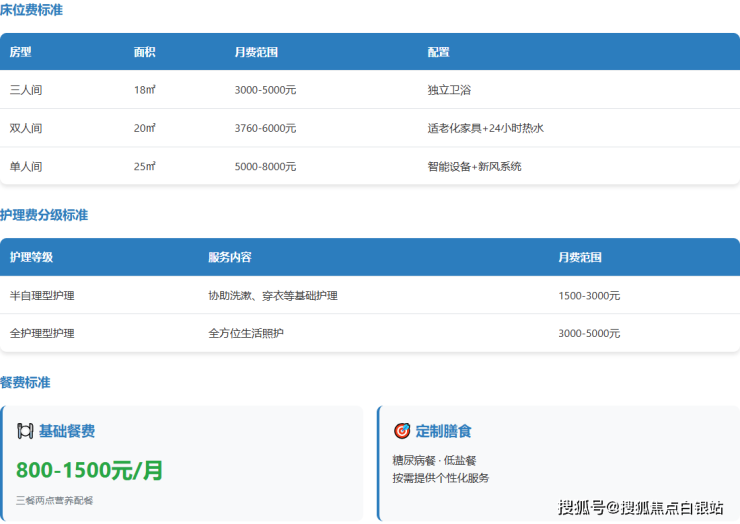The height and width of the screenshot is (524, 740).
Task: Click the 护理费分级标准 section heading
Action: pos(44,215)
